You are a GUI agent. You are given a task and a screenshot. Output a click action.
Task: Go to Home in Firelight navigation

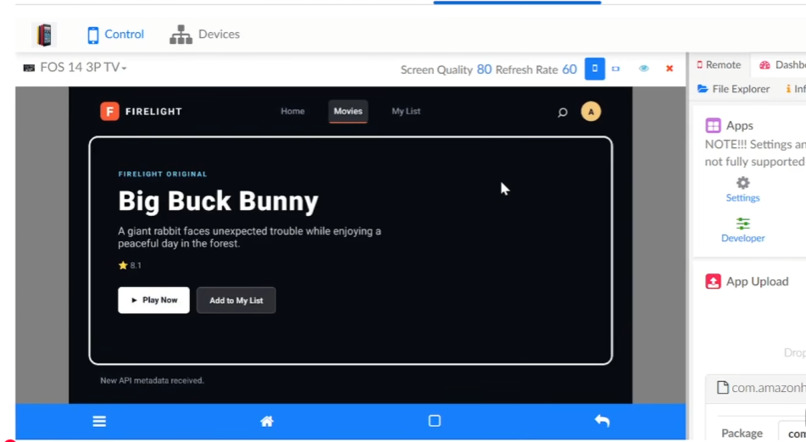292,111
